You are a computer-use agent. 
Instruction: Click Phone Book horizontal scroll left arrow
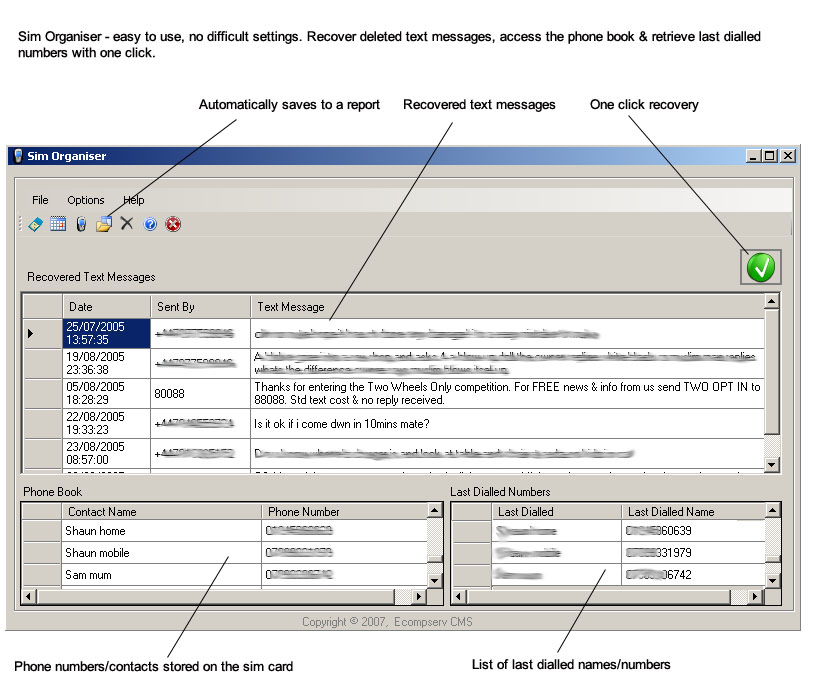(28, 596)
